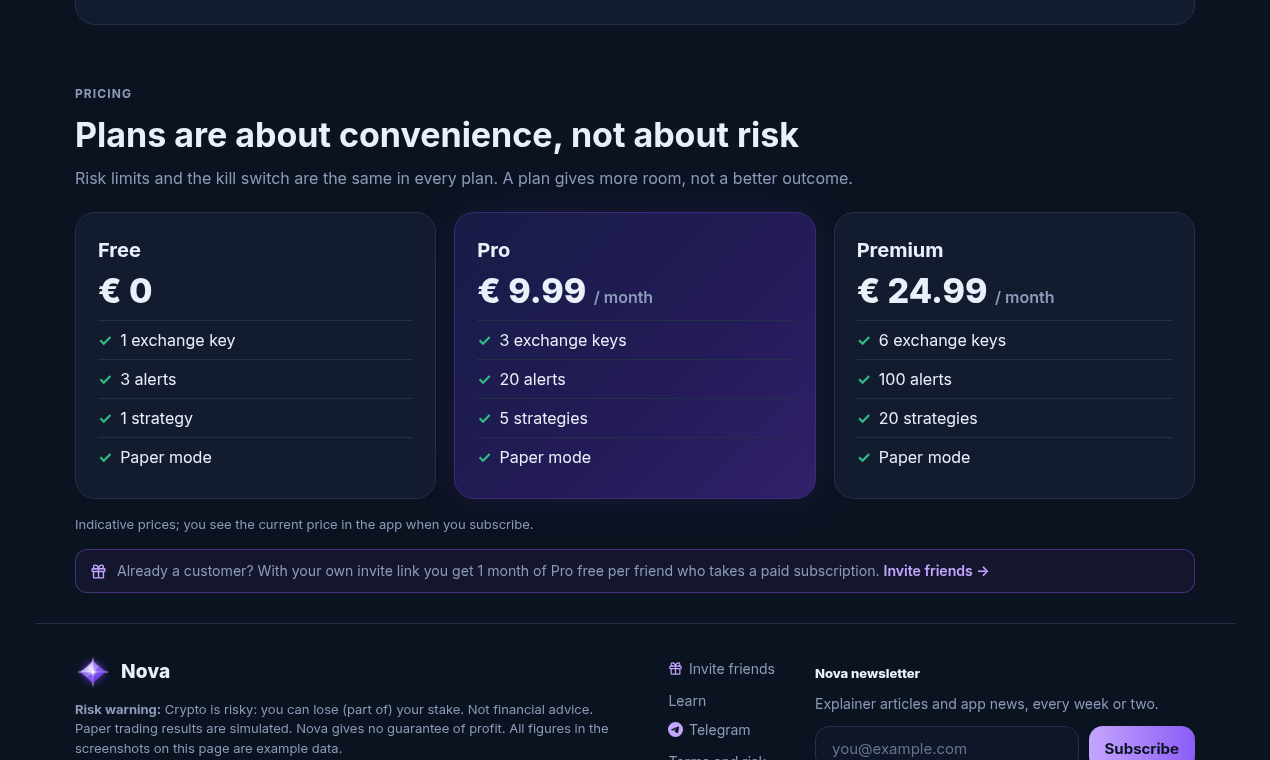Click the Nova star logo icon

click(x=93, y=671)
